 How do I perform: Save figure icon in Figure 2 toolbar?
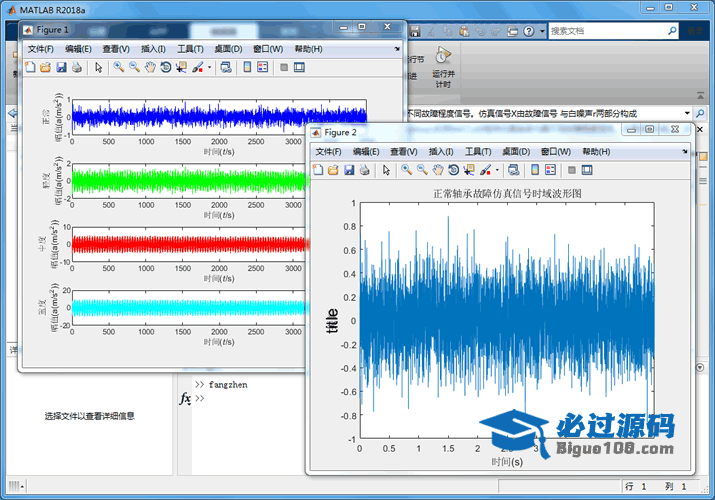[x=349, y=170]
